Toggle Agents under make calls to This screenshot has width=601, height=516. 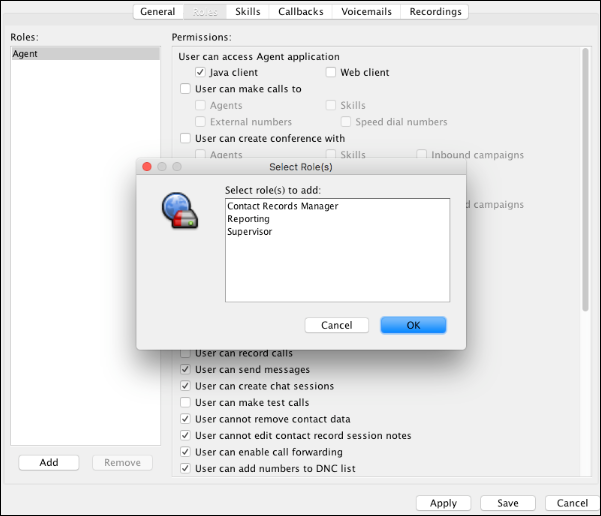[x=200, y=105]
